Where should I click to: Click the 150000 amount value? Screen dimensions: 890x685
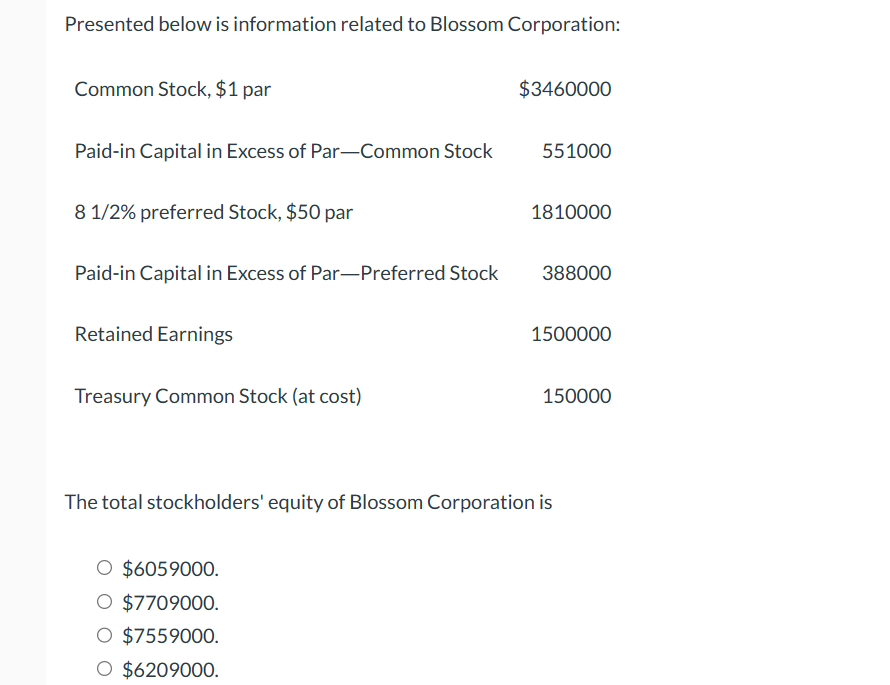click(x=577, y=395)
